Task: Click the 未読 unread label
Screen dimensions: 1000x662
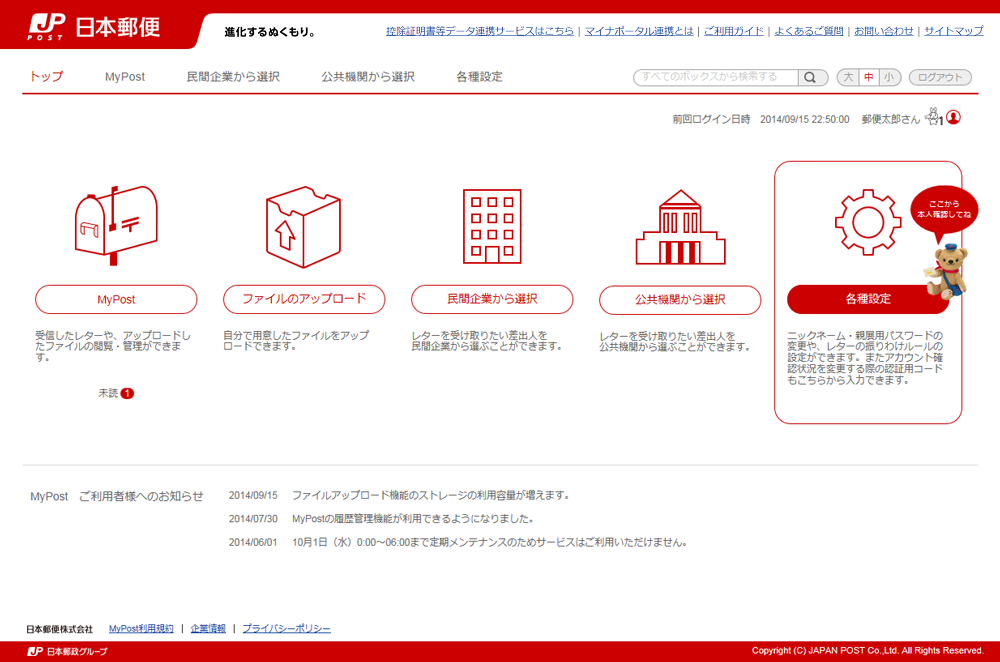Action: [x=108, y=394]
